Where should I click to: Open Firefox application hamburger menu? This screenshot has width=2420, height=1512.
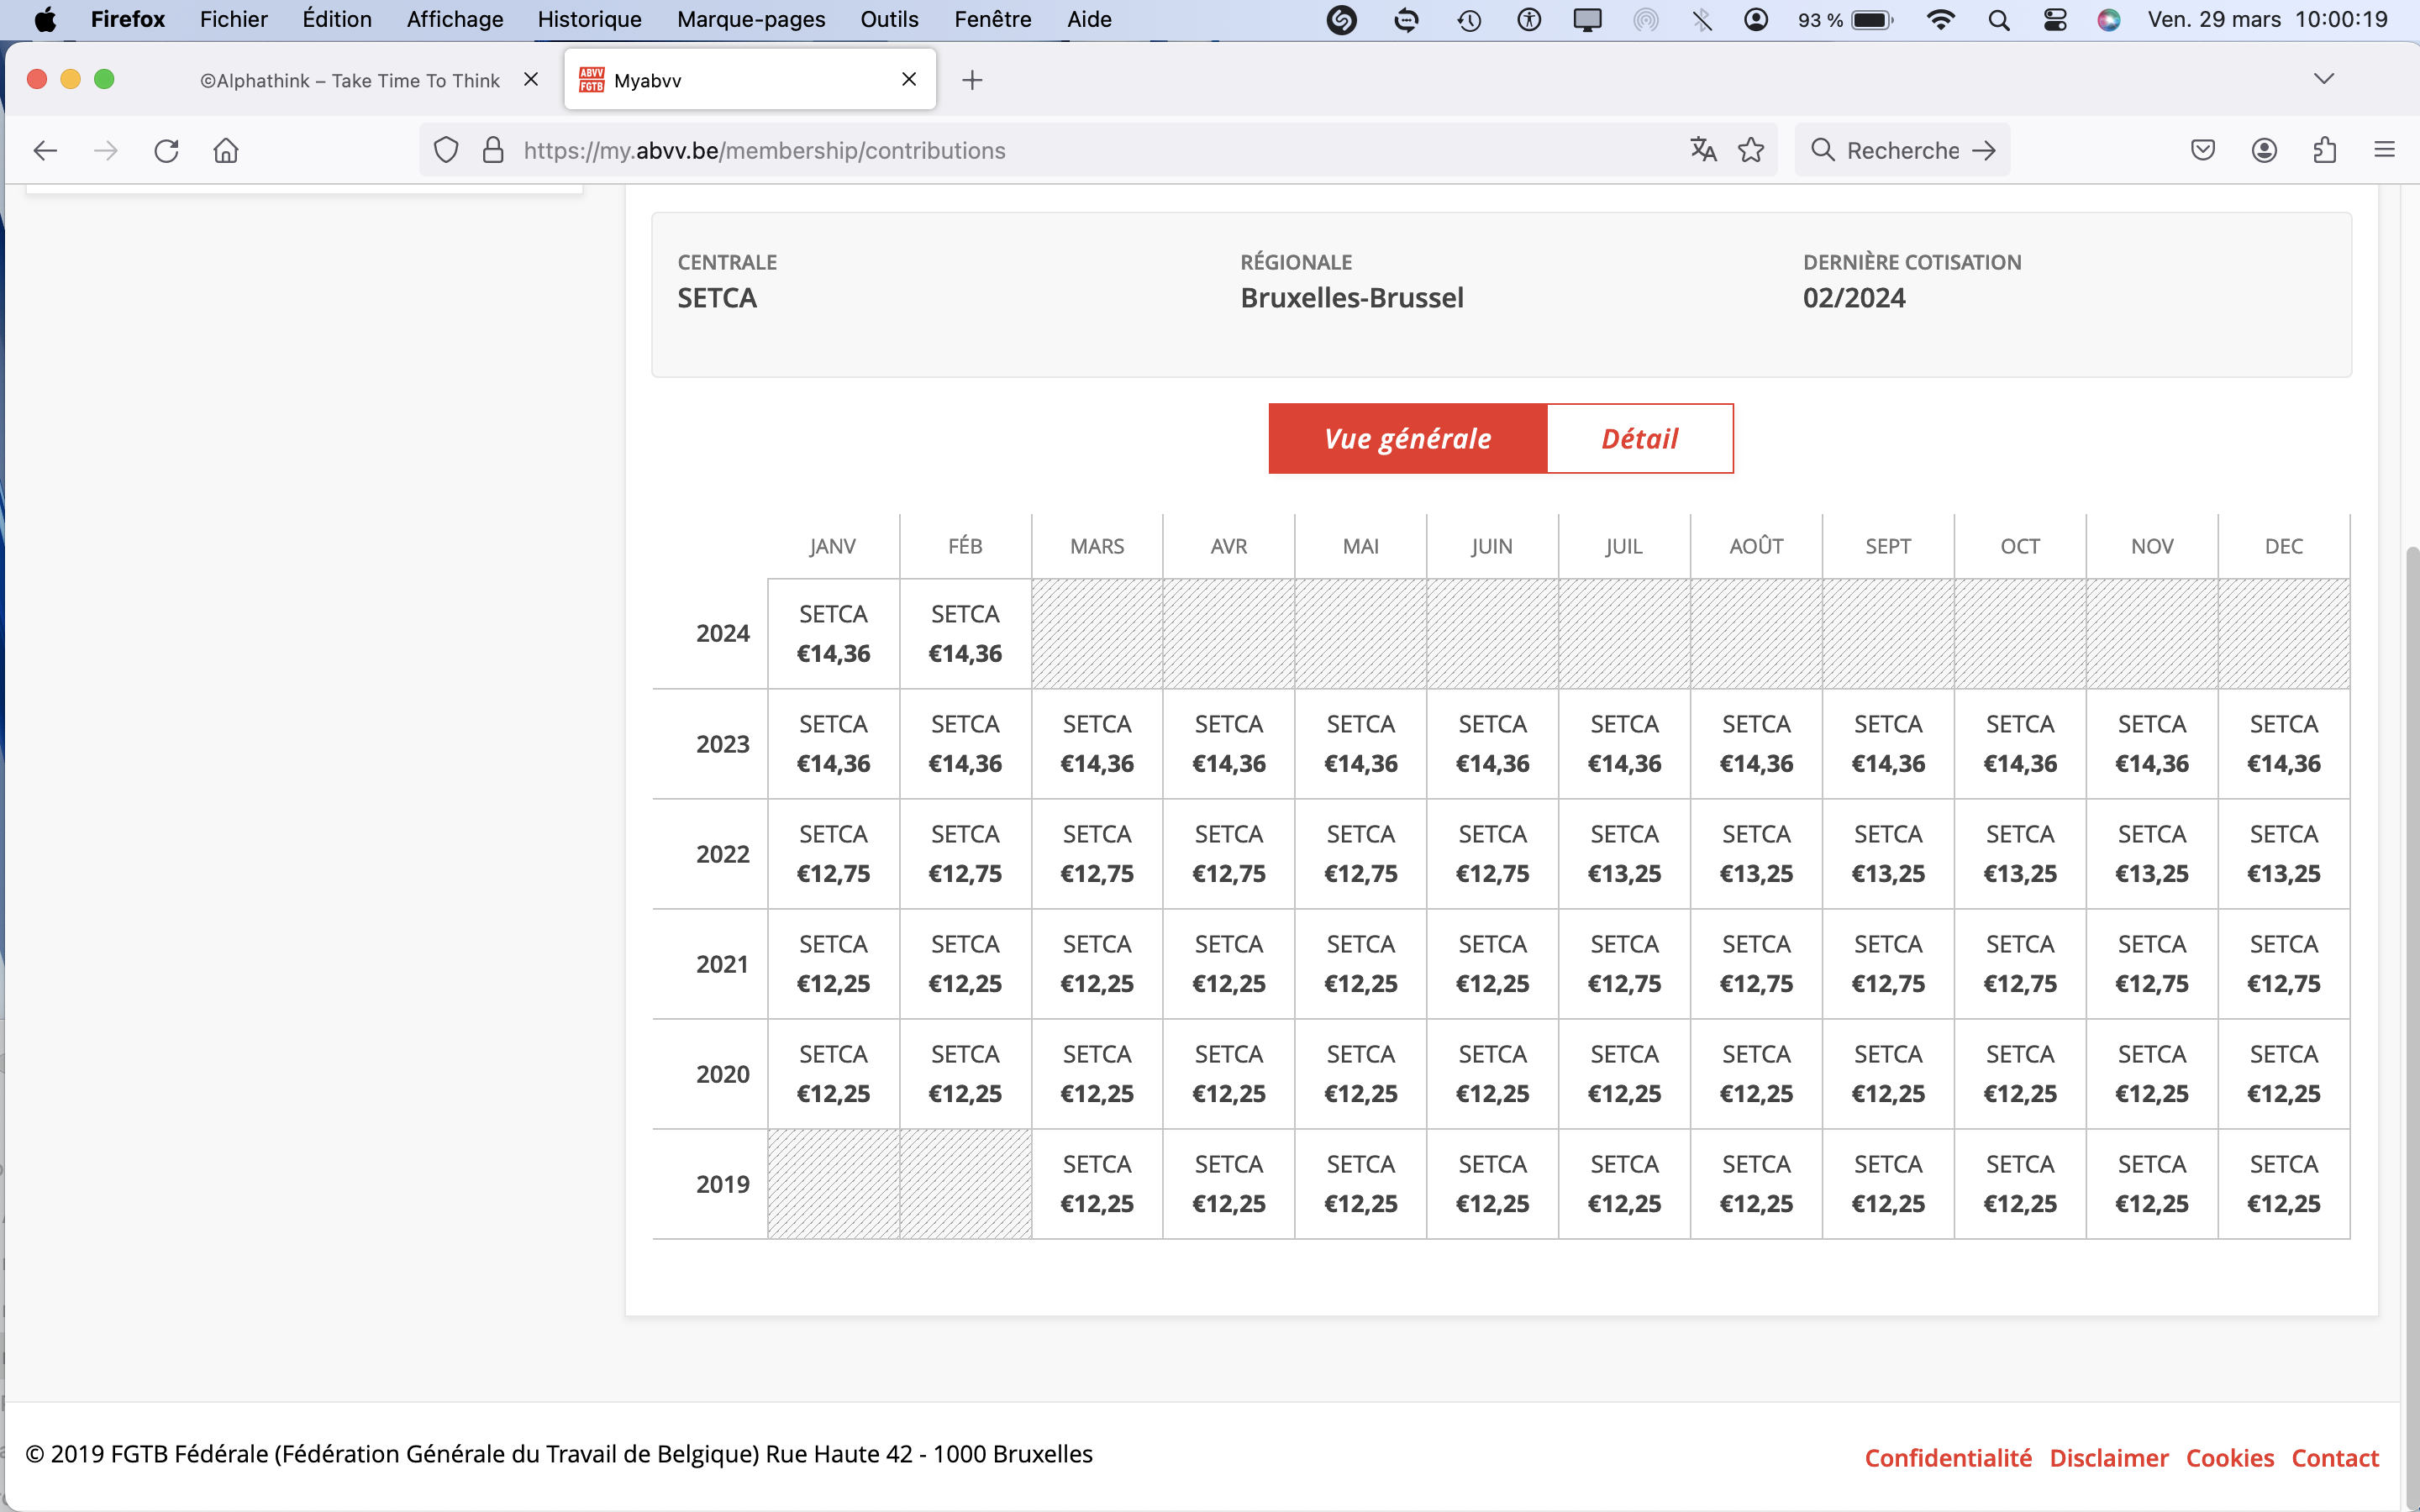(x=2385, y=150)
